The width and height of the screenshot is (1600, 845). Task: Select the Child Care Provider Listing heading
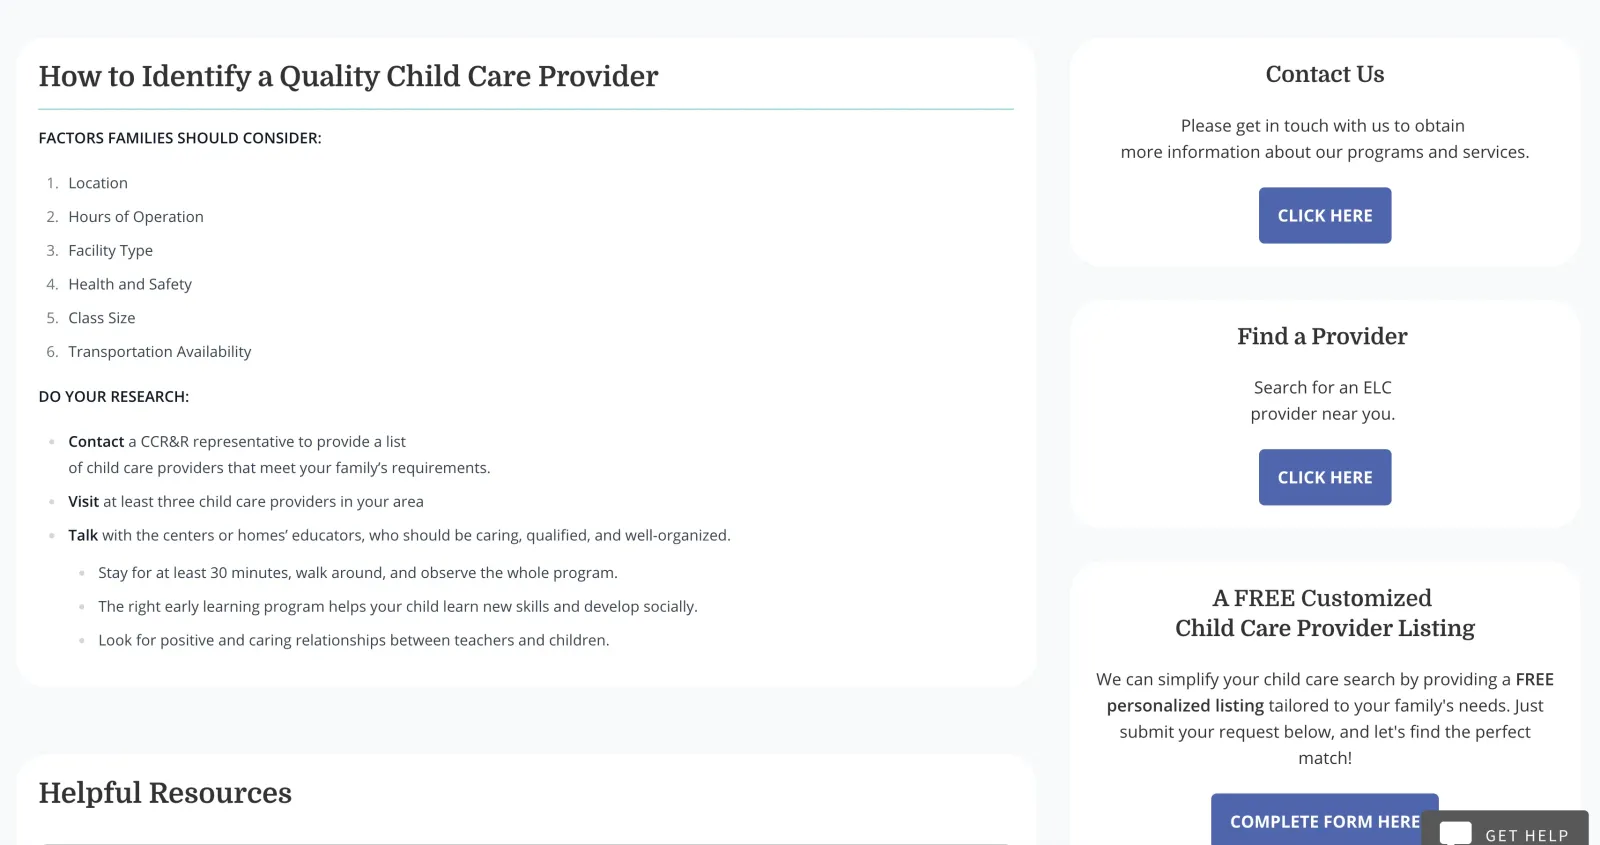(x=1323, y=628)
